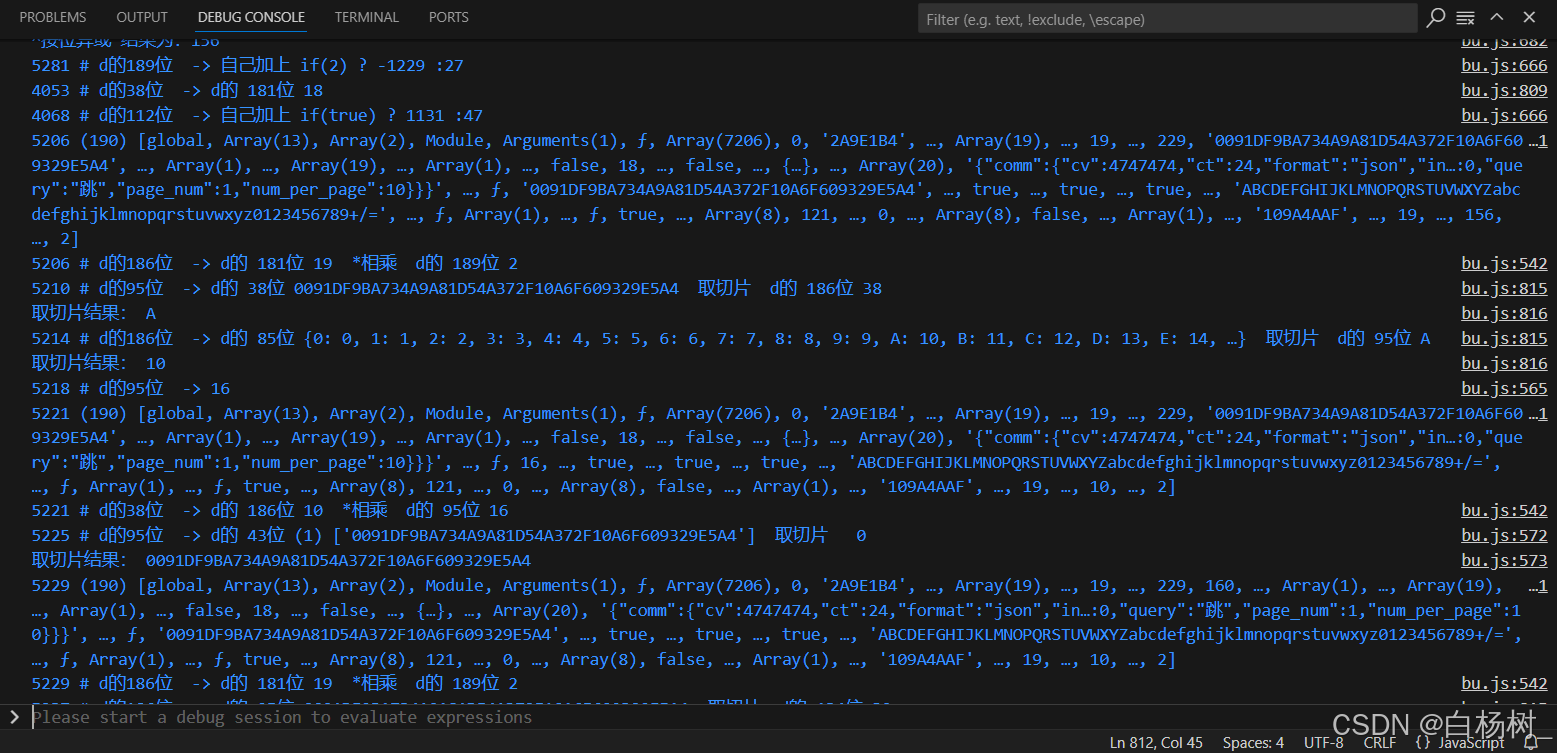Screen dimensions: 1557x753
Task: Expand the {0: 0, 1: 1, …} object on row 5214
Action: (x=775, y=338)
